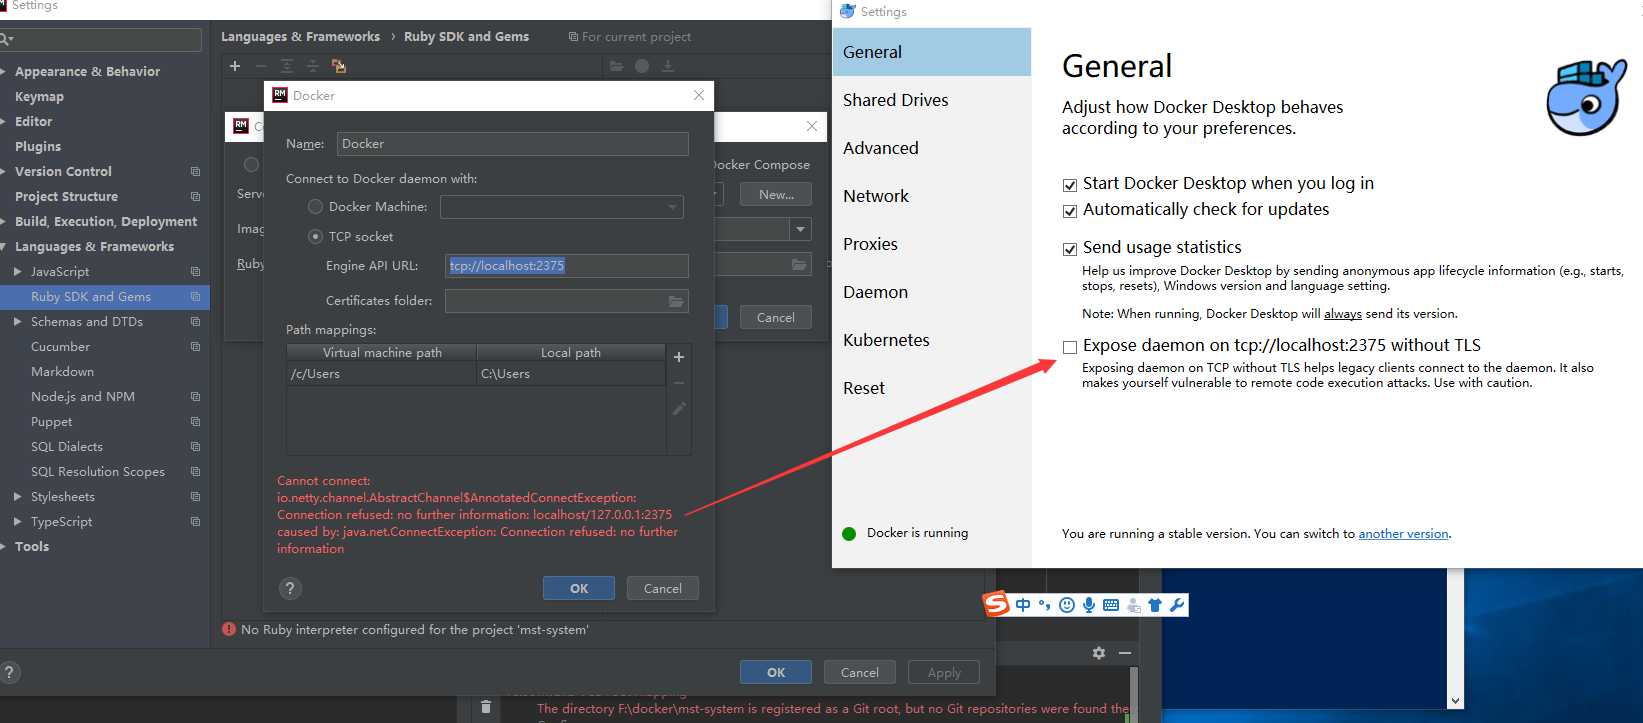
Task: Open help in the Docker dialog
Action: [290, 588]
